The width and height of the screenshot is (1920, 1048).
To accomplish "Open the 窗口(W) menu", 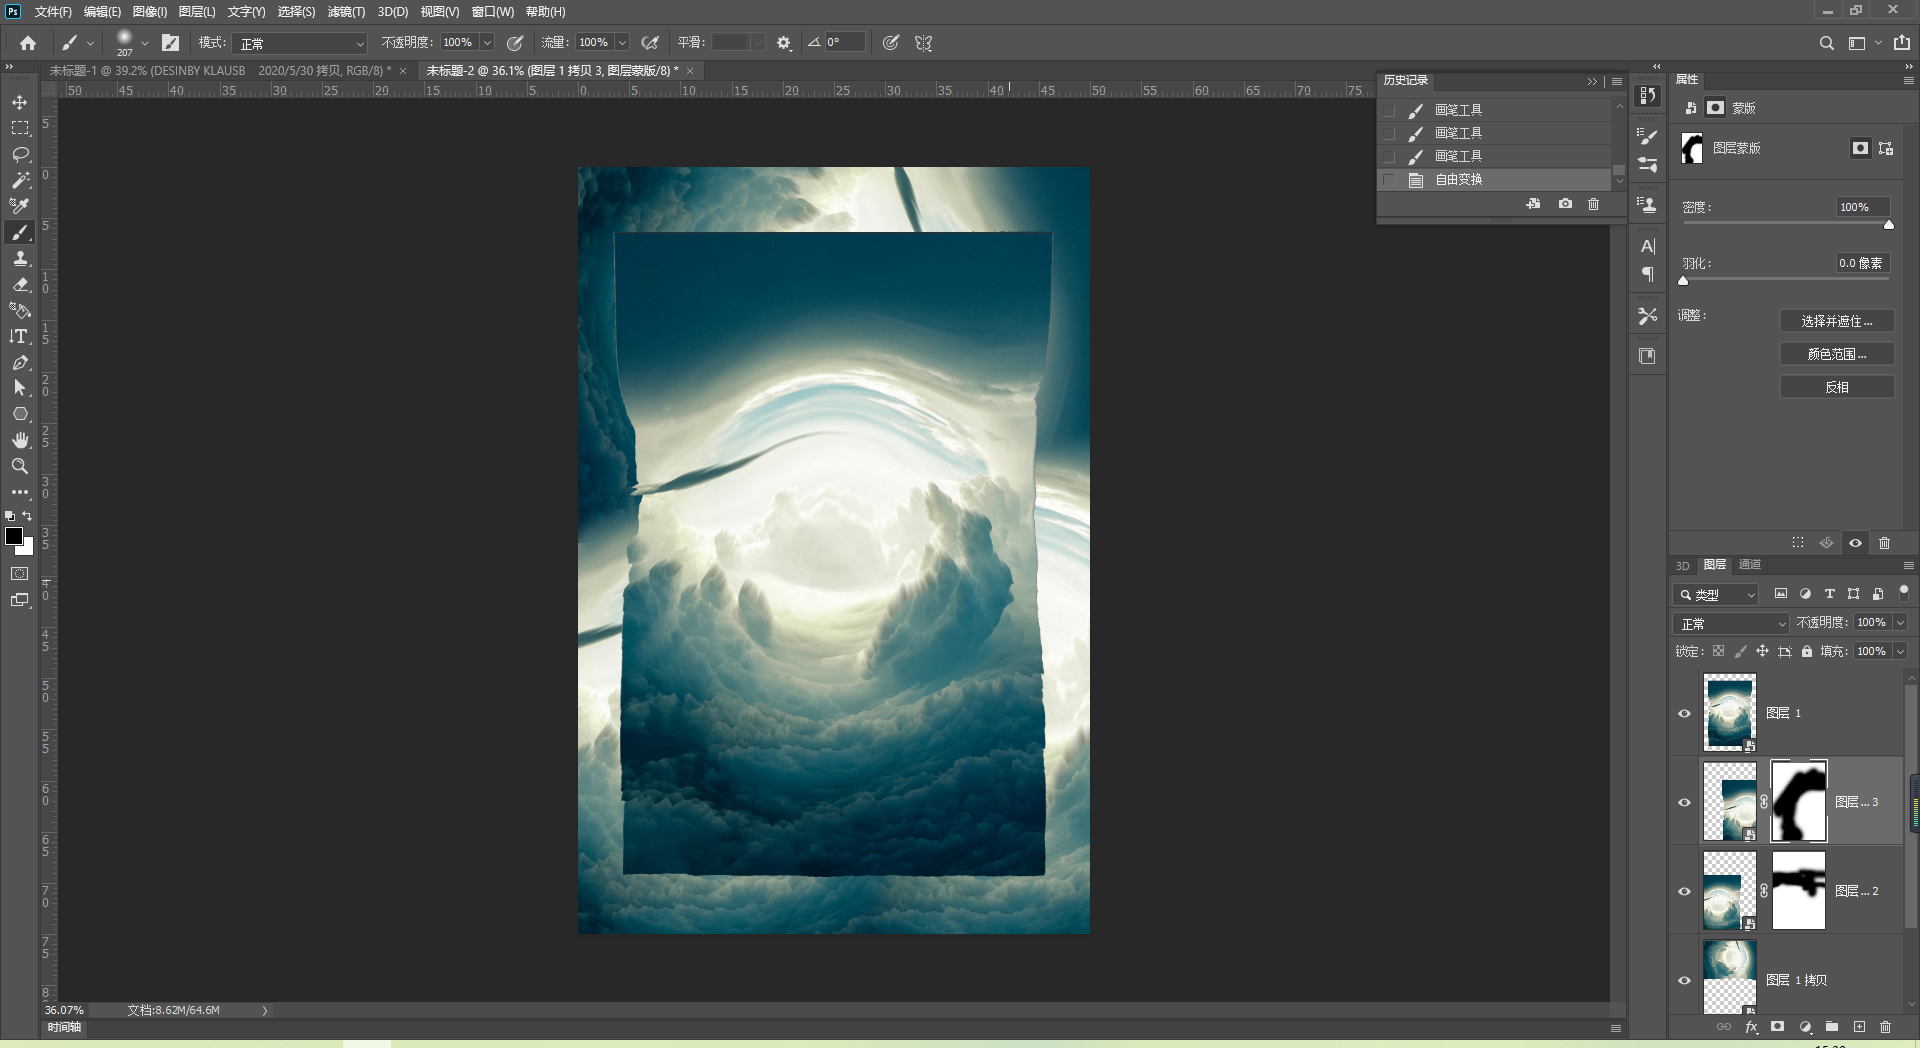I will click(493, 12).
